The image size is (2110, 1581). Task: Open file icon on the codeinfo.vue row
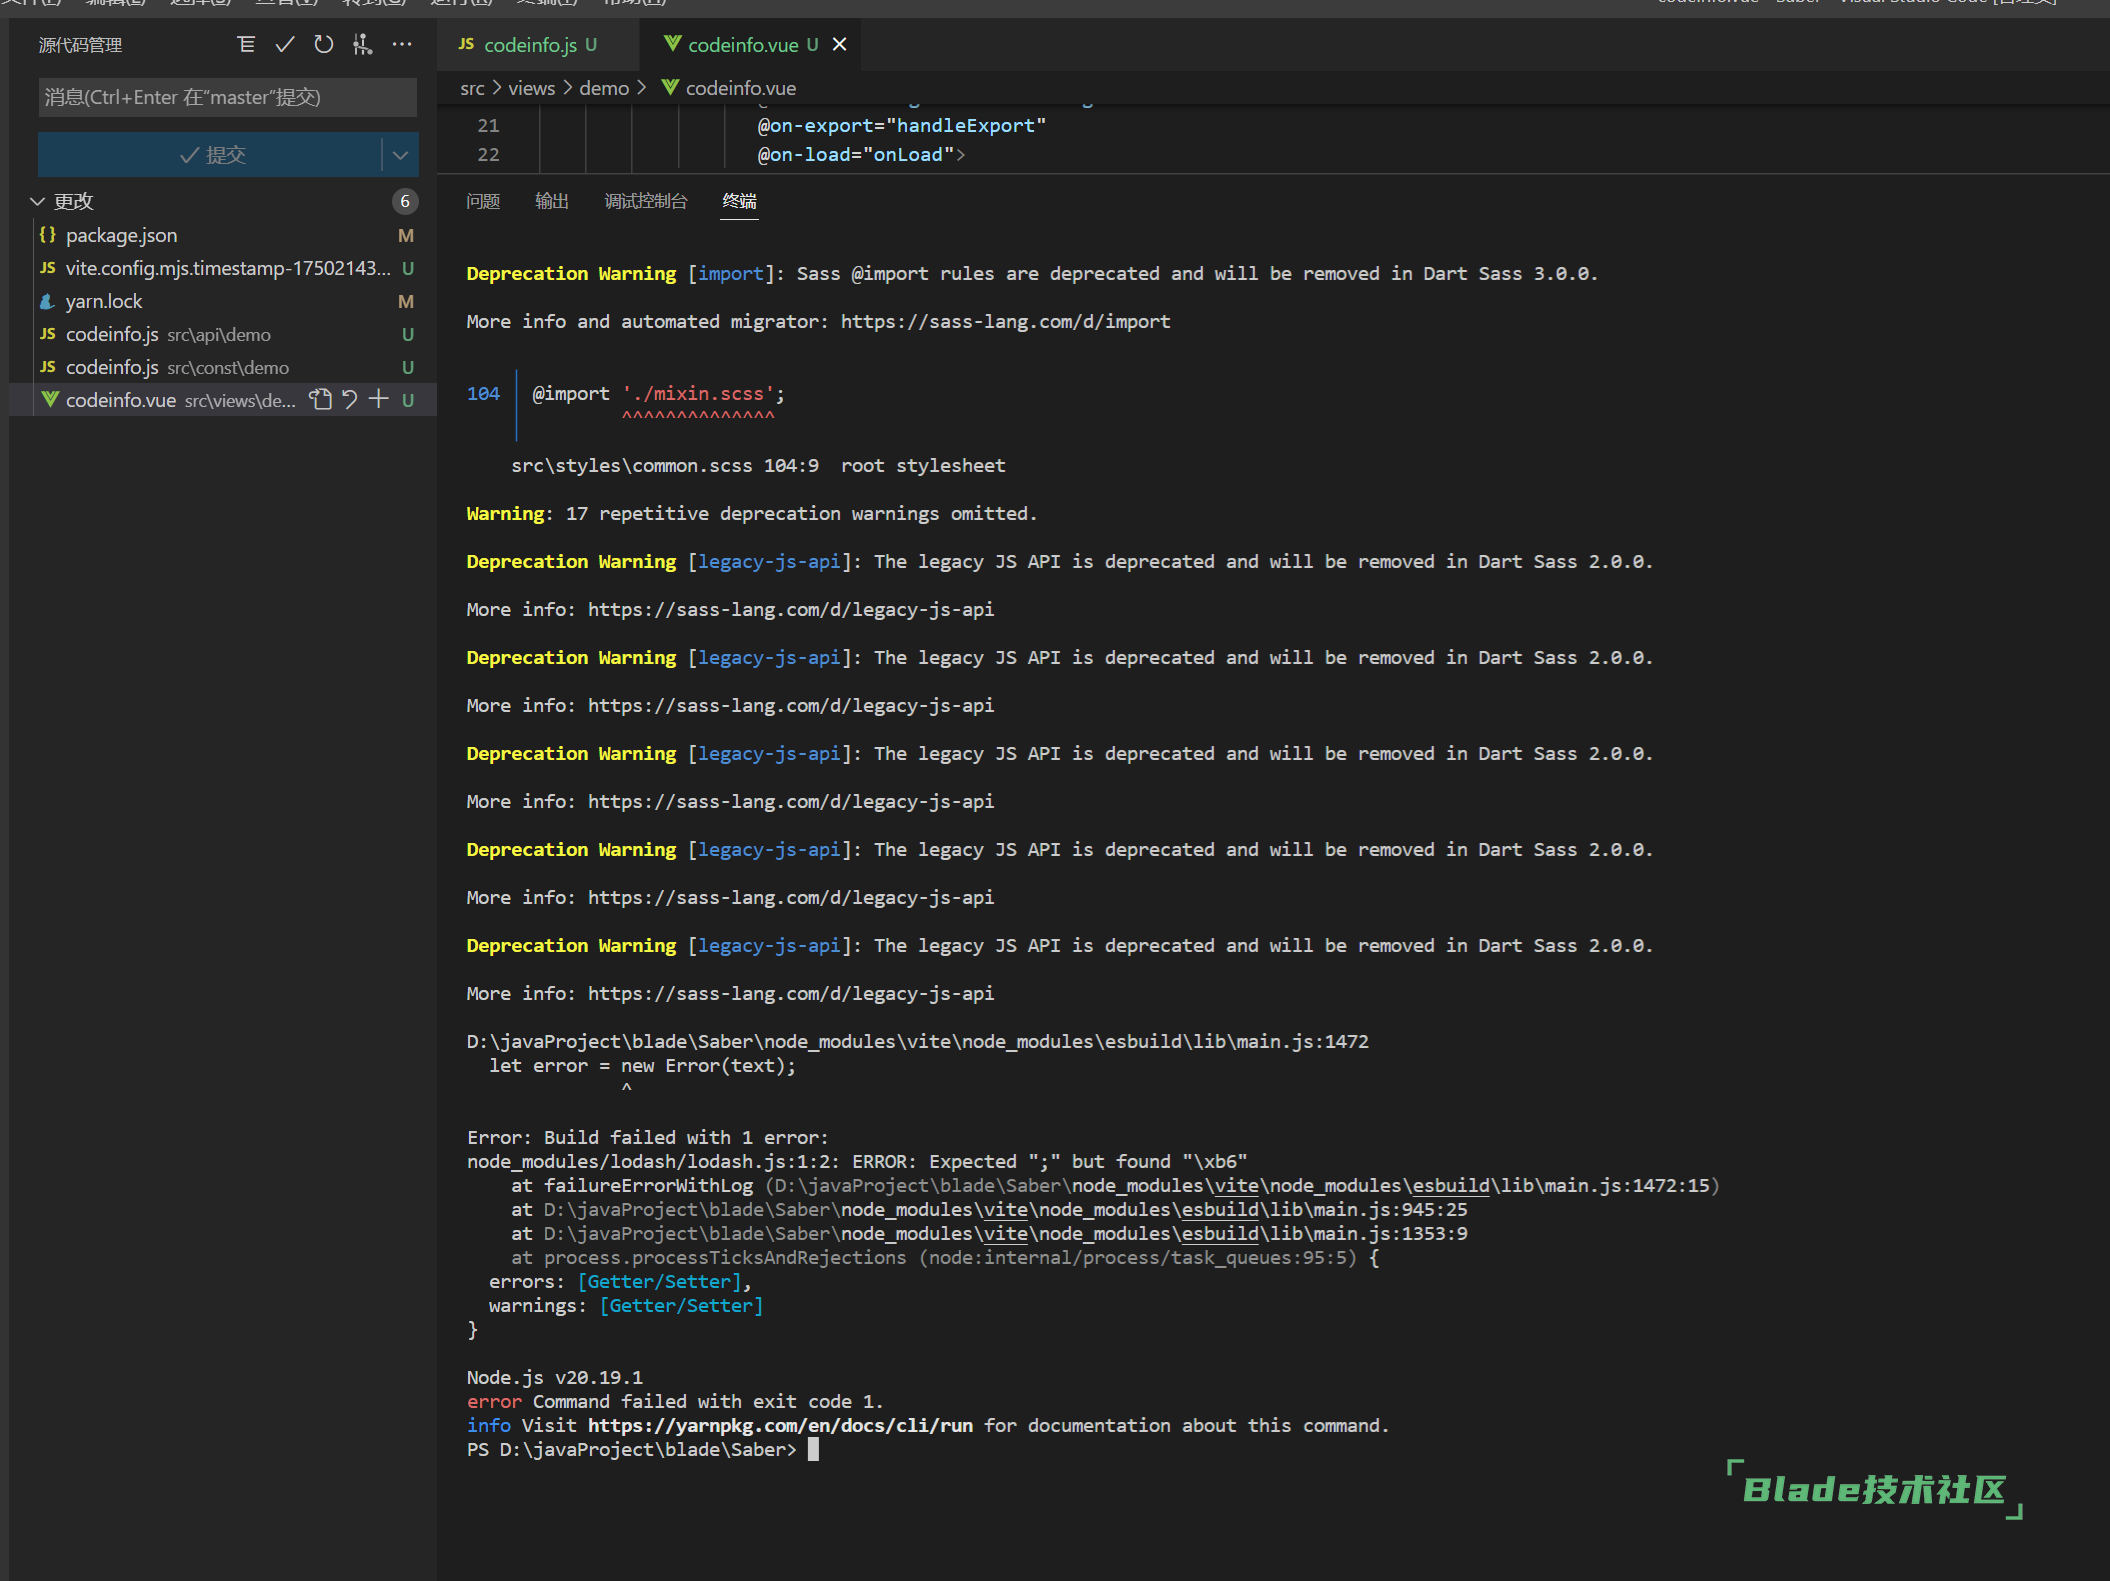pos(320,400)
